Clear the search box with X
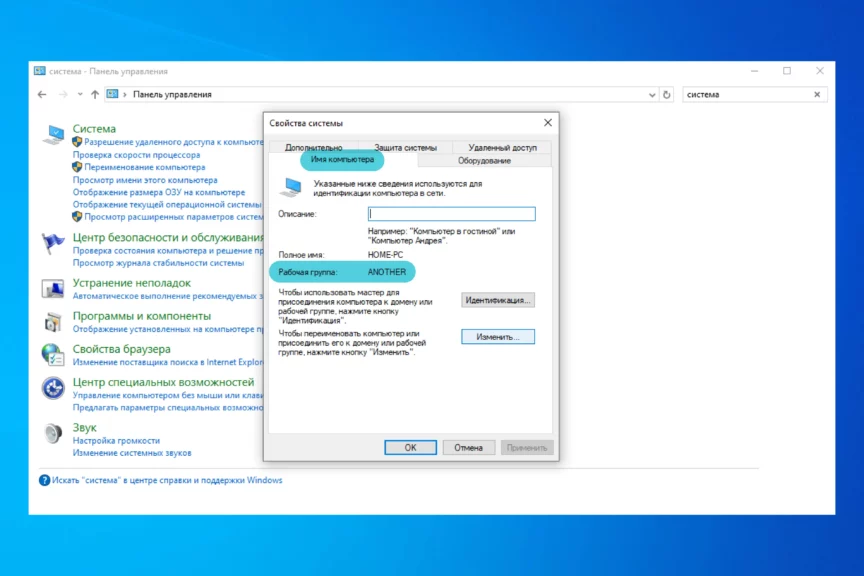864x576 pixels. 817,94
